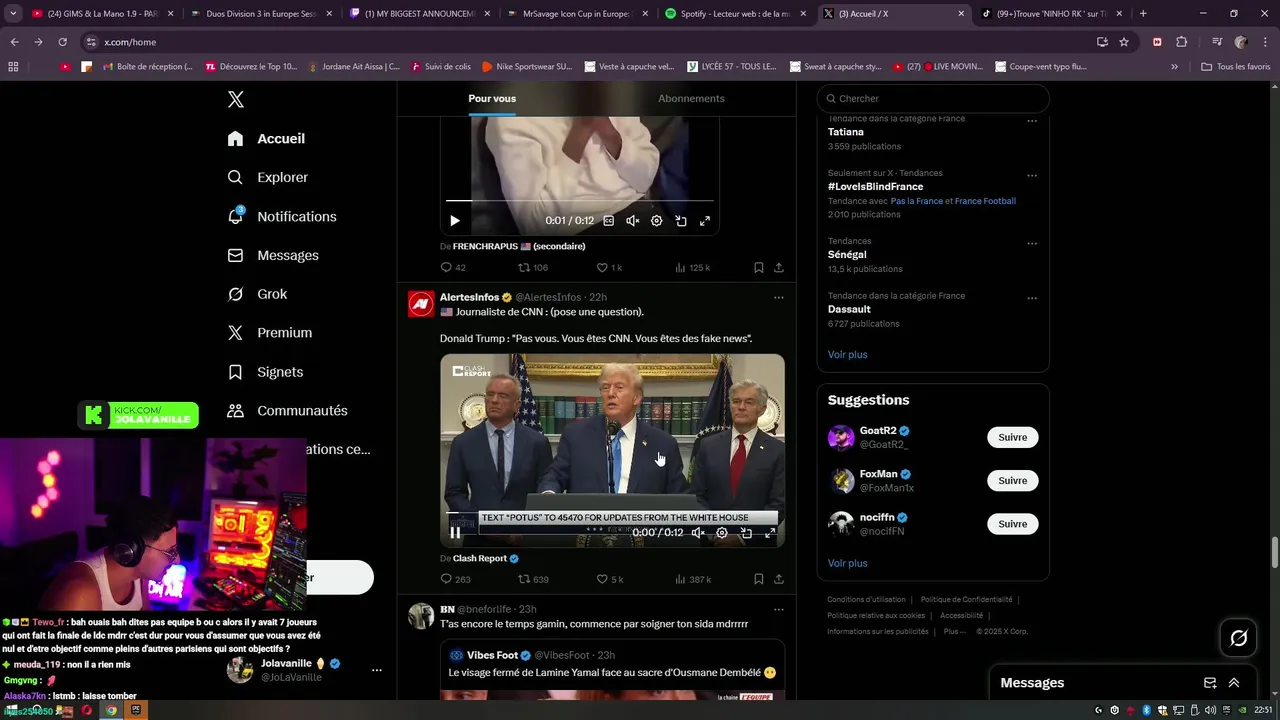The image size is (1280, 720).
Task: Switch to the Pour vous tab
Action: (492, 98)
